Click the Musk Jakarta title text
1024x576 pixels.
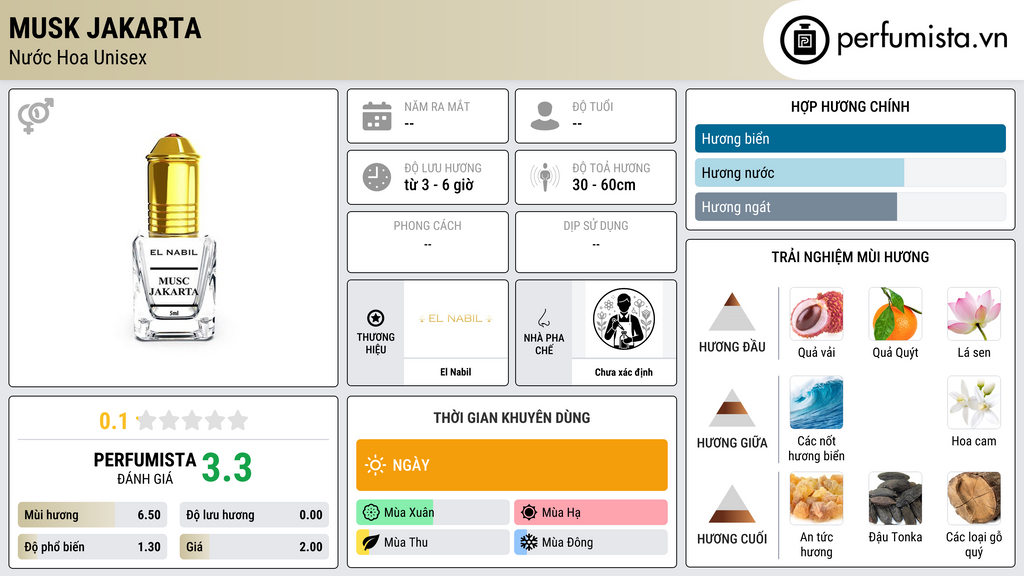pyautogui.click(x=105, y=28)
